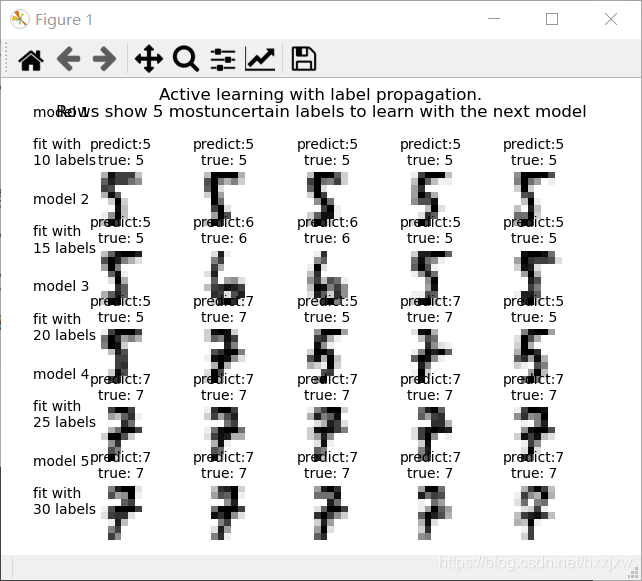The width and height of the screenshot is (642, 581).
Task: Select the Zoom to rectangle tool
Action: point(186,59)
